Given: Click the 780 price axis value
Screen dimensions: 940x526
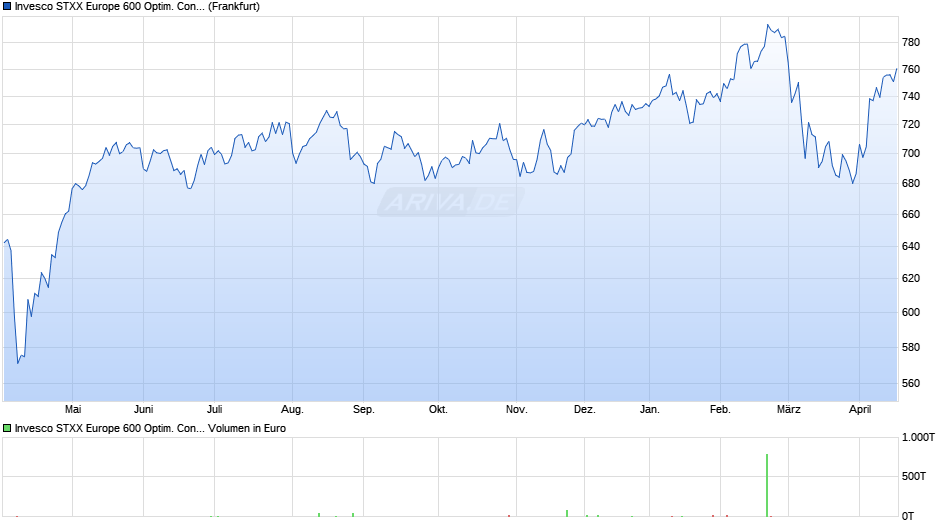Looking at the screenshot, I should pos(911,42).
